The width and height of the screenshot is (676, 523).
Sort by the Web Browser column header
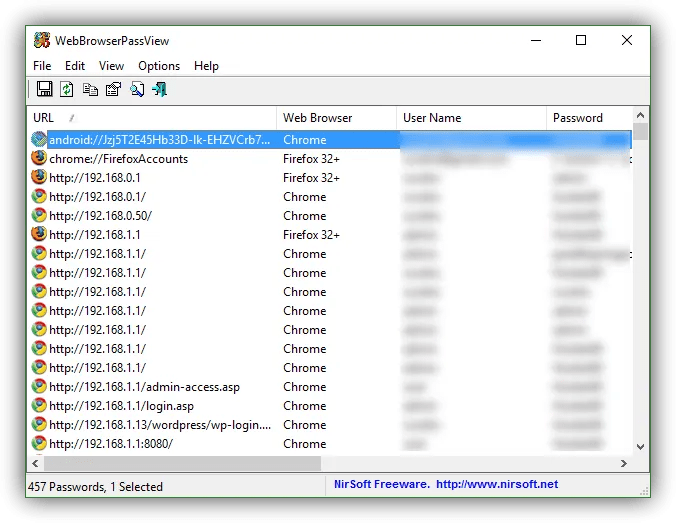(x=336, y=118)
